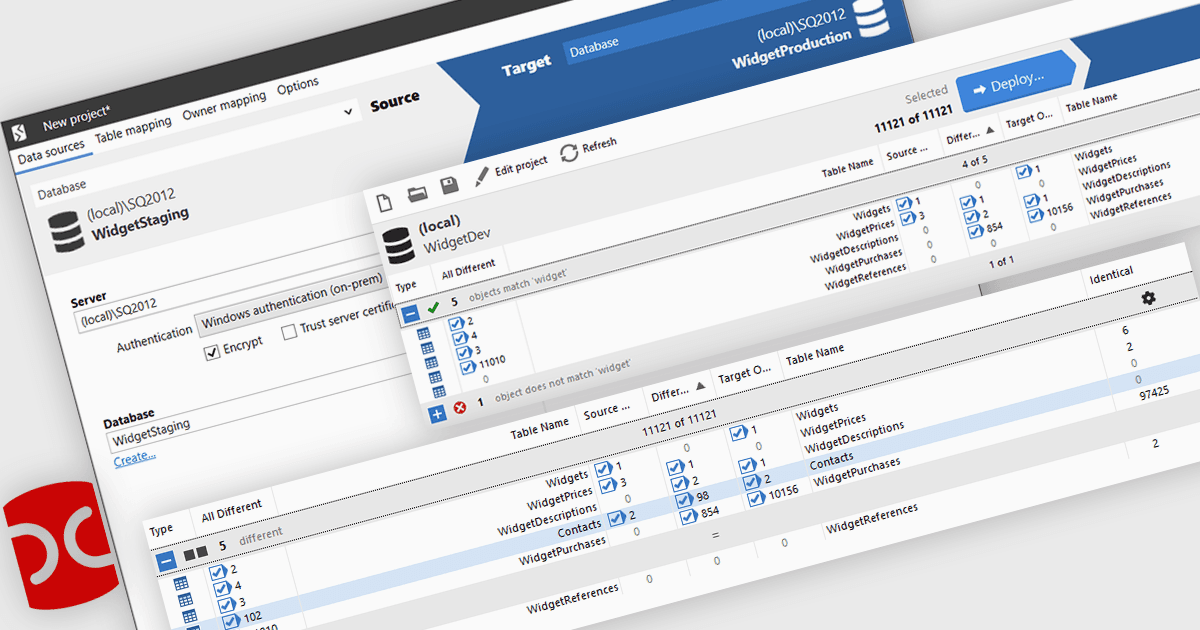Click the Edit project pencil icon
The image size is (1200, 630).
(482, 176)
